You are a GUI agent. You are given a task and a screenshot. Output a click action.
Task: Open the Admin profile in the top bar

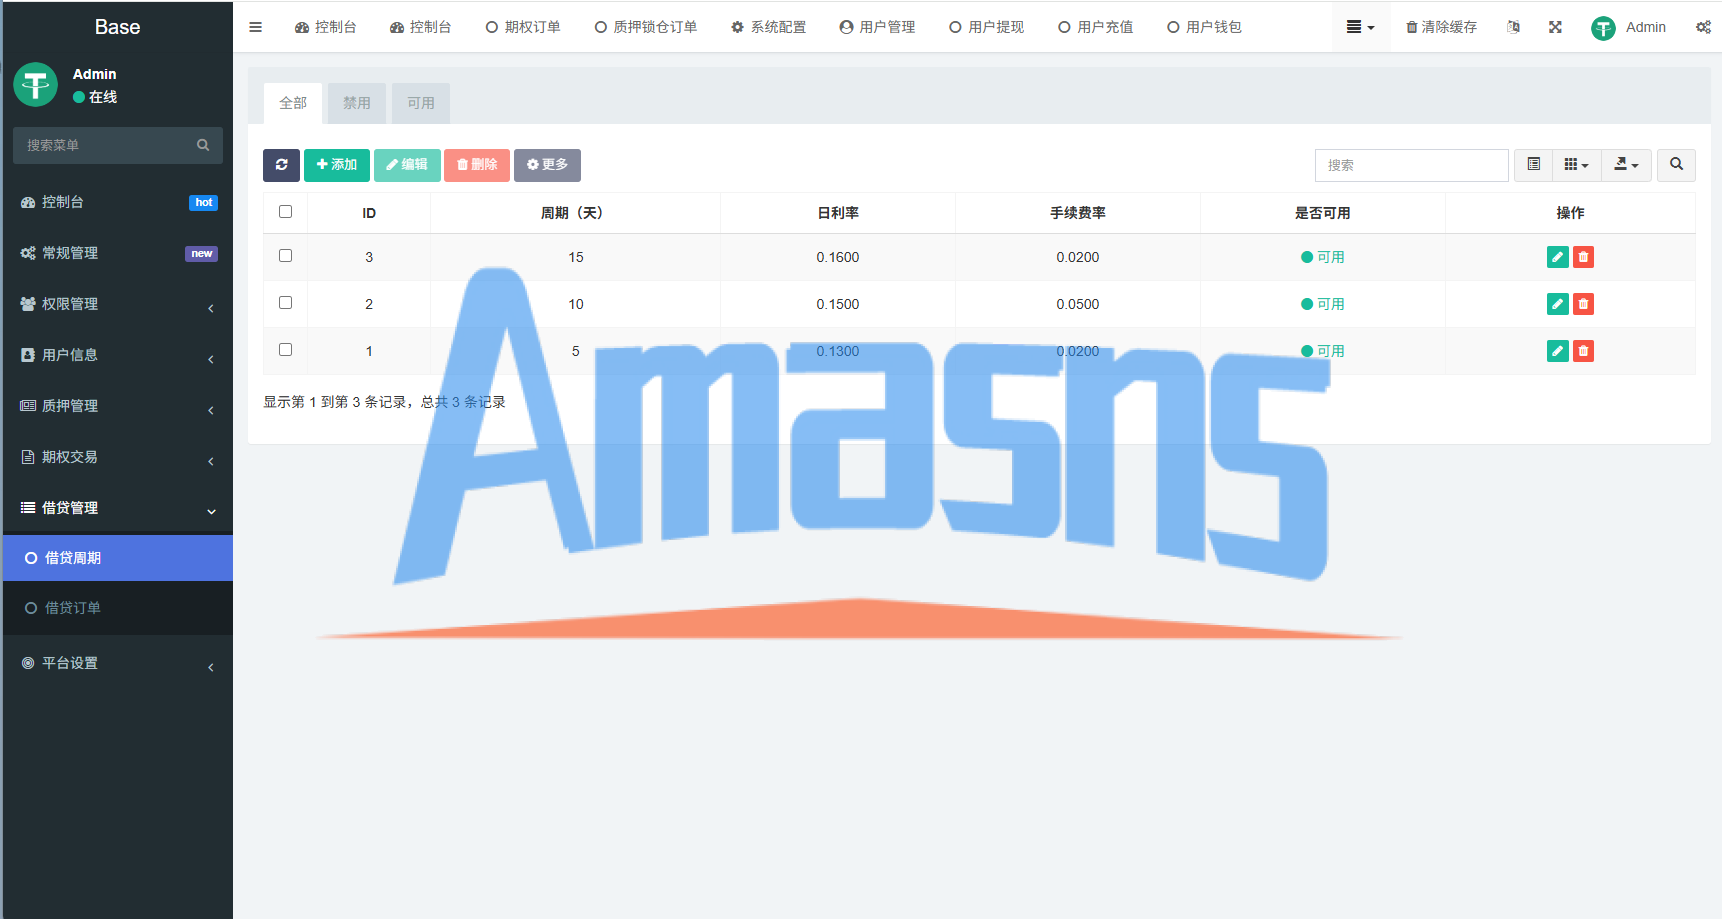(1629, 27)
